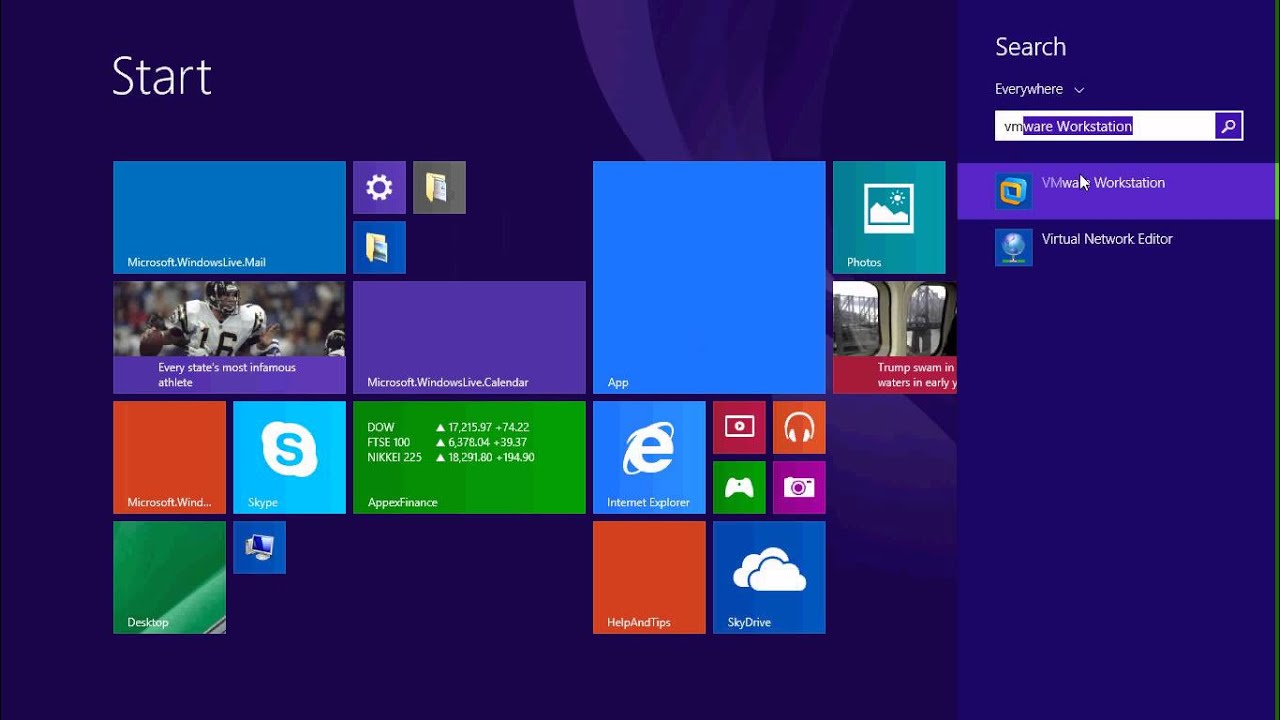Open the Trump news tile
The height and width of the screenshot is (720, 1280).
tap(895, 337)
